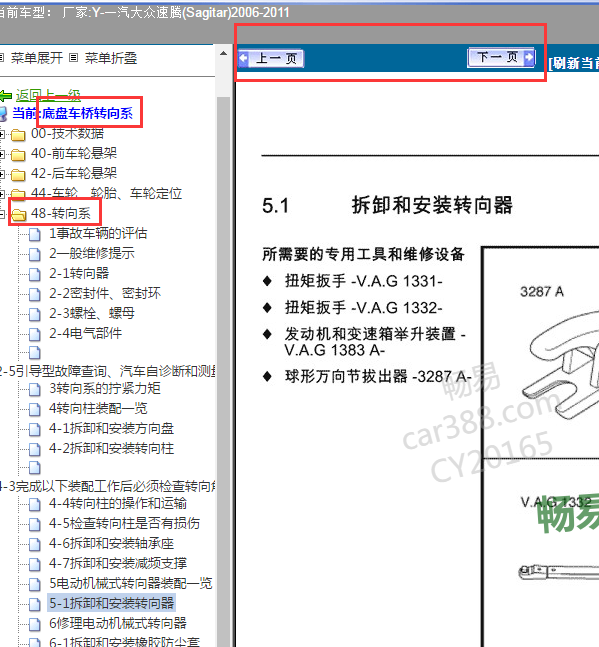Expand the 40-前车轮悬架 folder node
The image size is (599, 647).
coord(2,154)
